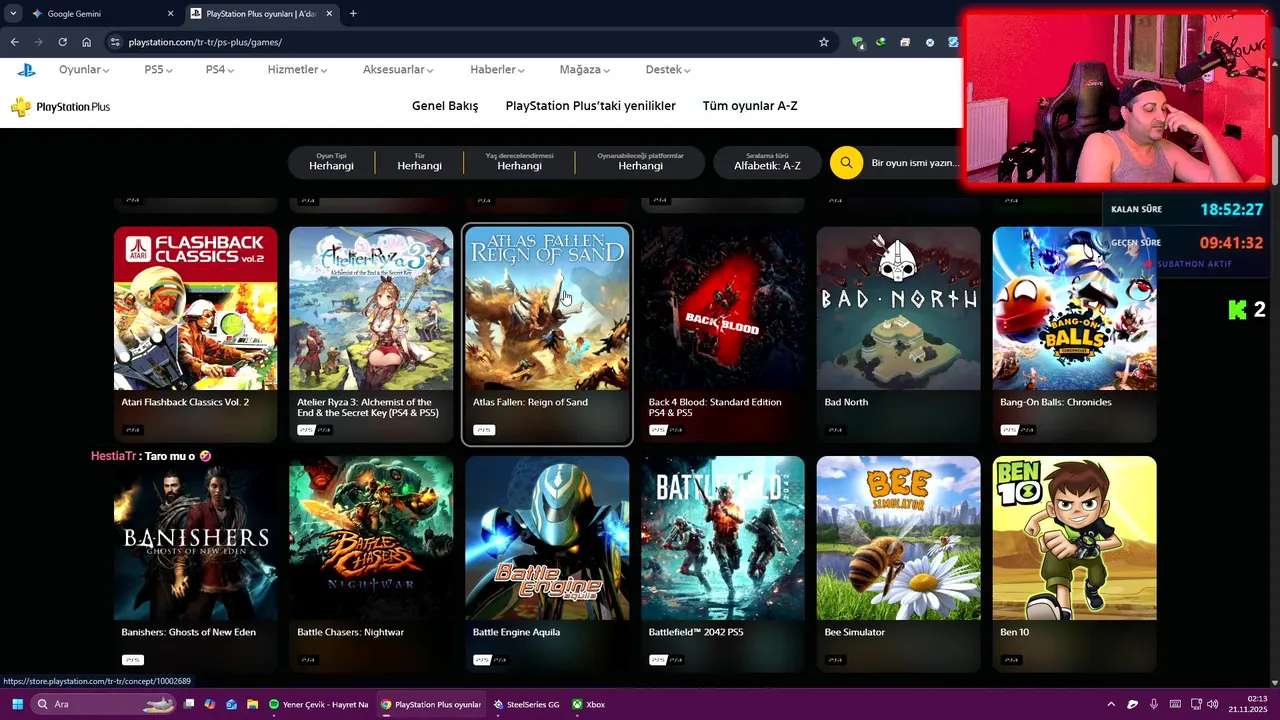Click the browser back arrow
1280x720 pixels.
pyautogui.click(x=14, y=42)
